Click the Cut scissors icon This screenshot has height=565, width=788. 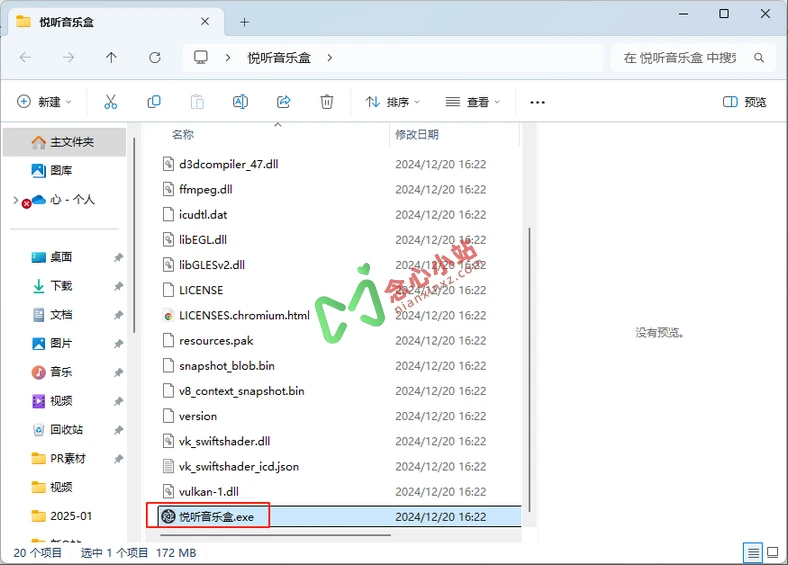(x=111, y=102)
